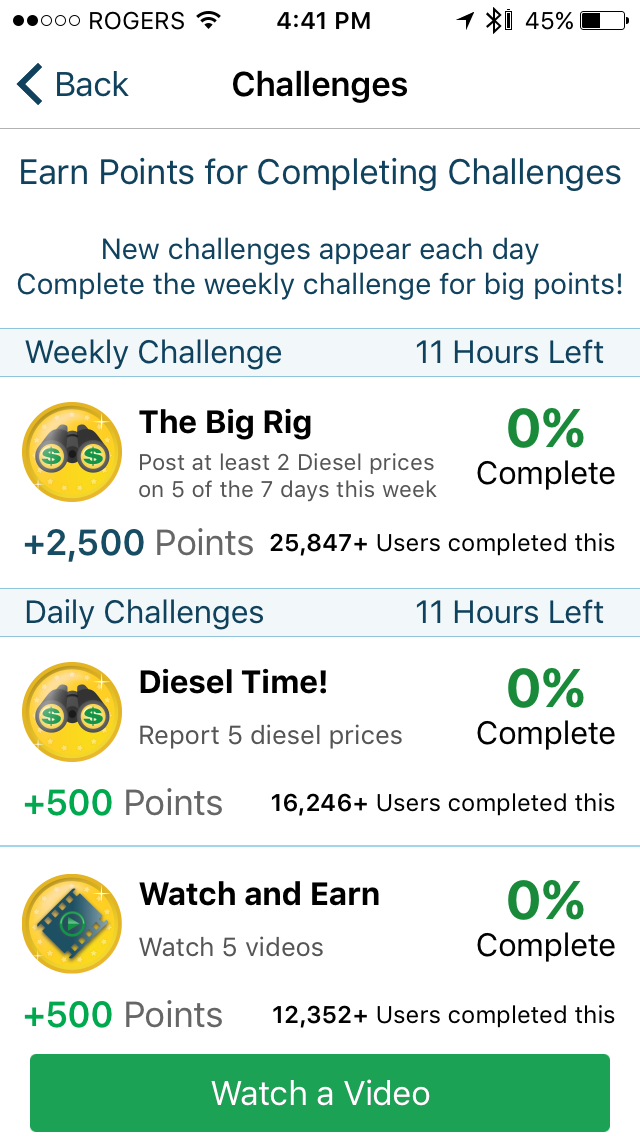Tap the Back text link

(x=92, y=85)
